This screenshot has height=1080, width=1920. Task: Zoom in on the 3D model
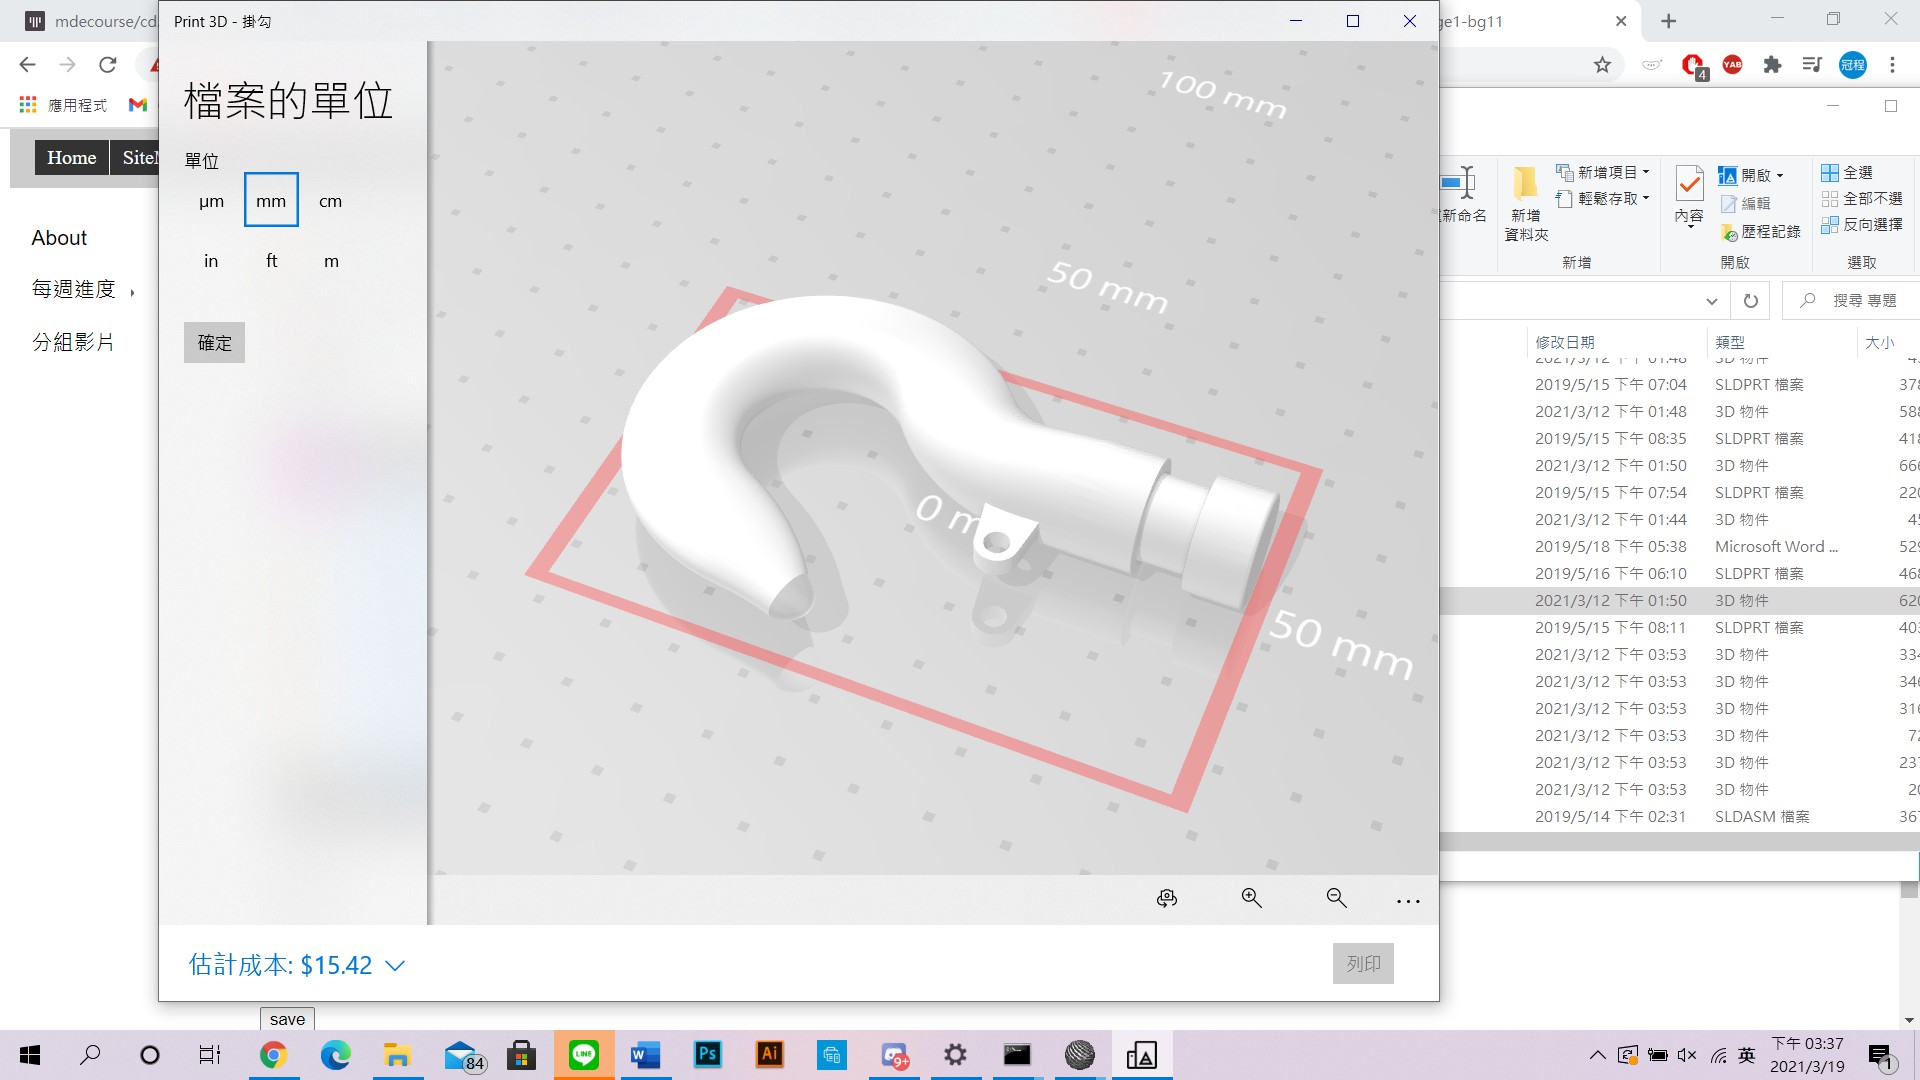pos(1251,898)
